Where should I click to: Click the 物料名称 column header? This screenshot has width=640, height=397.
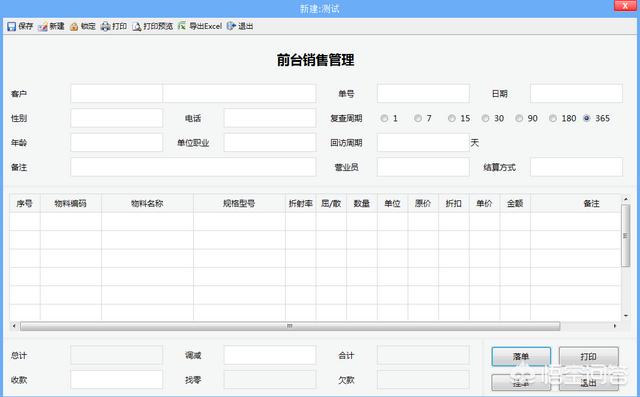pos(147,203)
